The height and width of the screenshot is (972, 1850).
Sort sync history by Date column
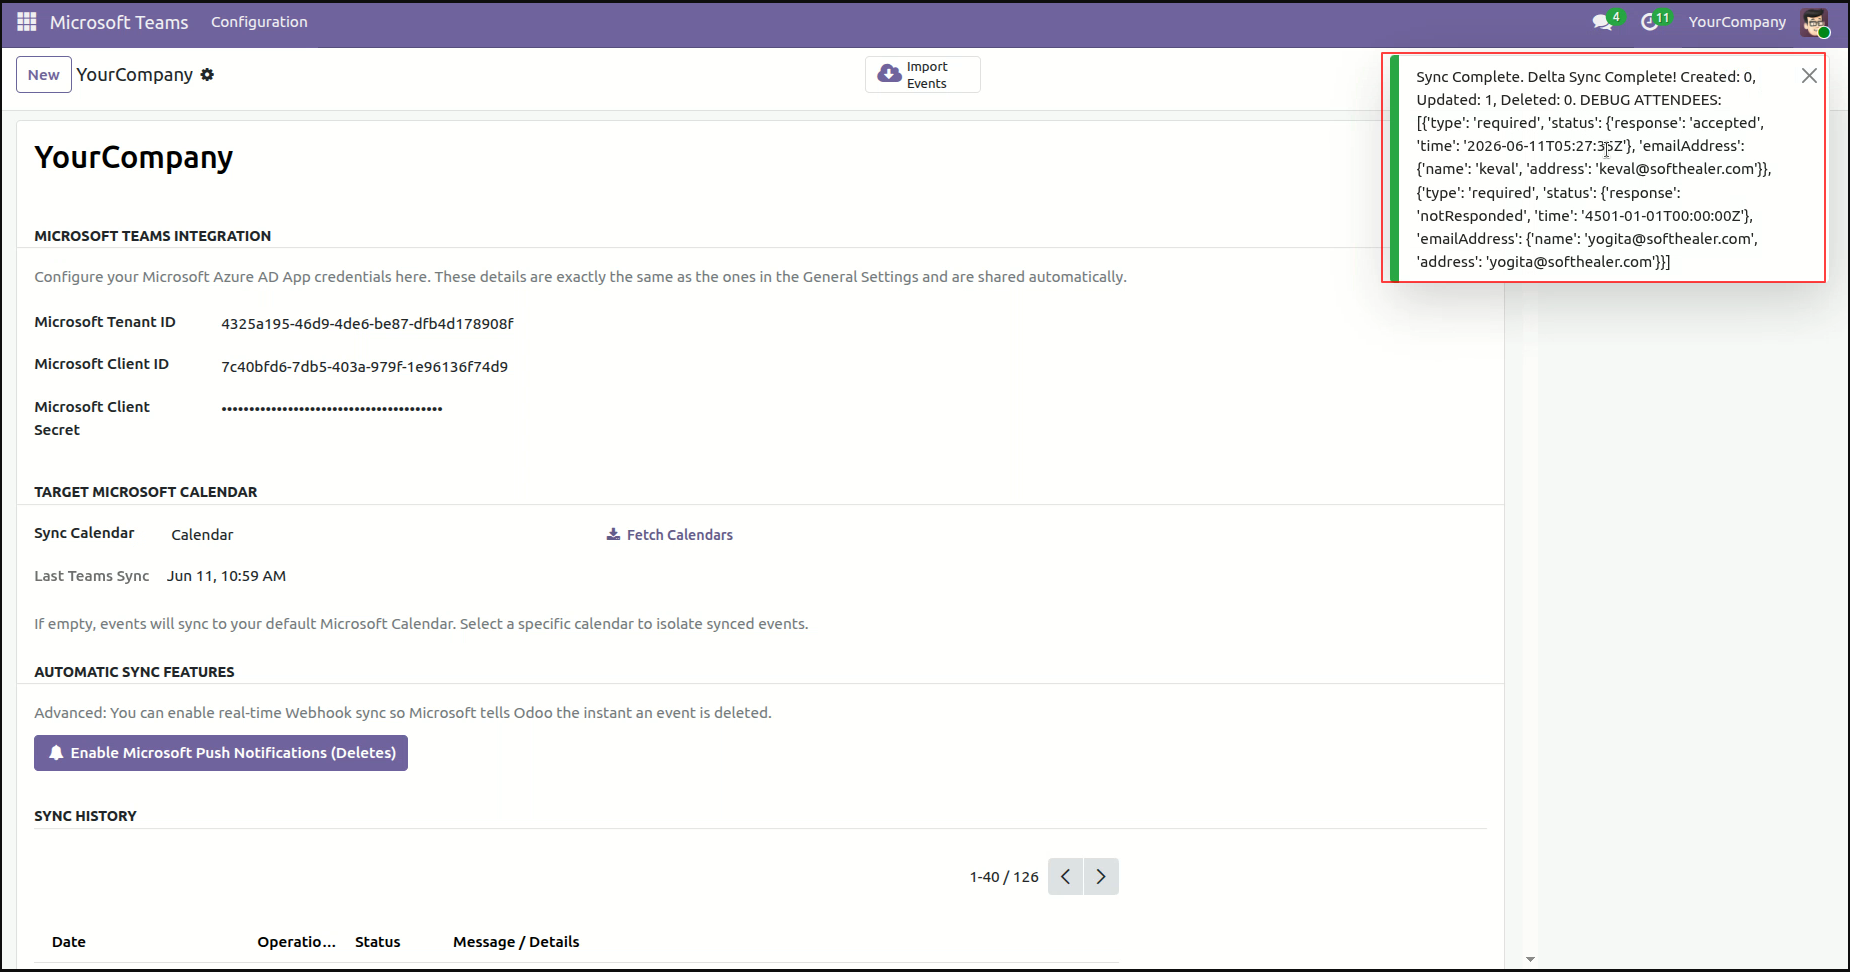[x=69, y=942]
